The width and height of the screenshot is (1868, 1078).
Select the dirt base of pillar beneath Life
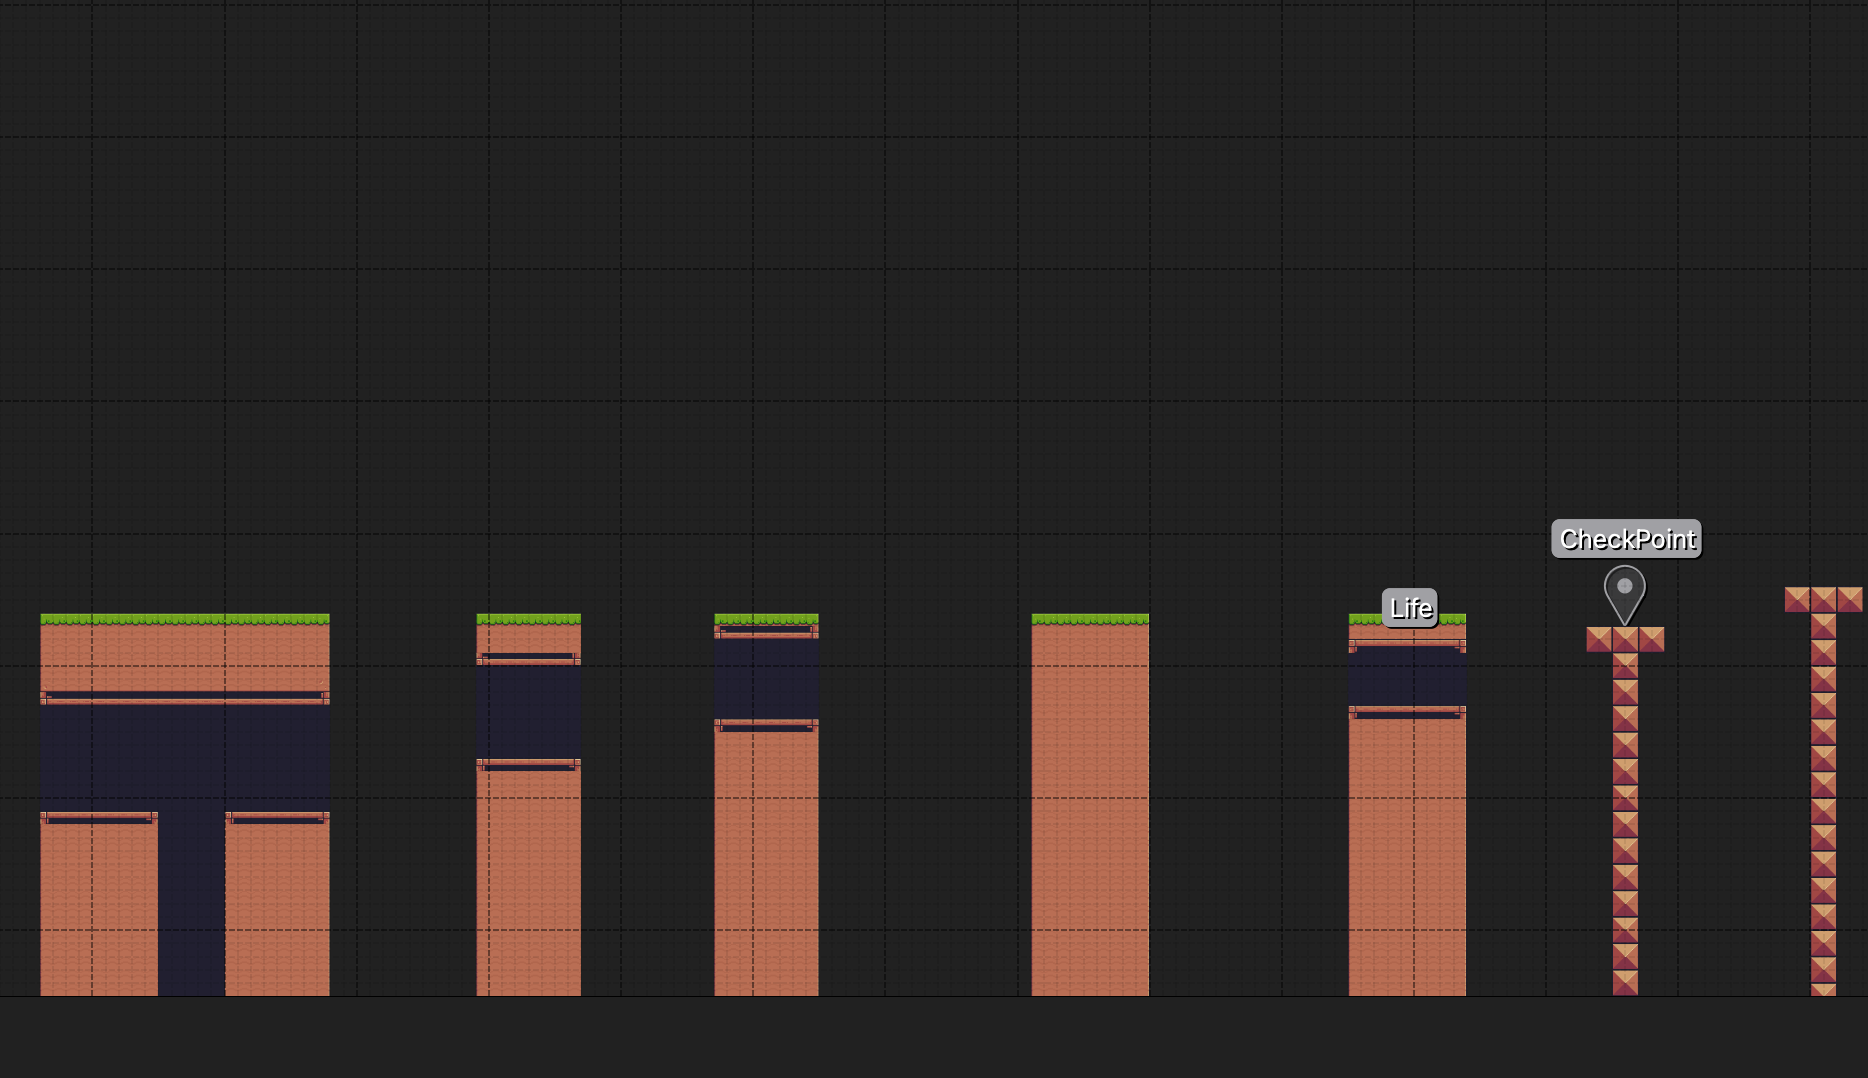(x=1407, y=856)
